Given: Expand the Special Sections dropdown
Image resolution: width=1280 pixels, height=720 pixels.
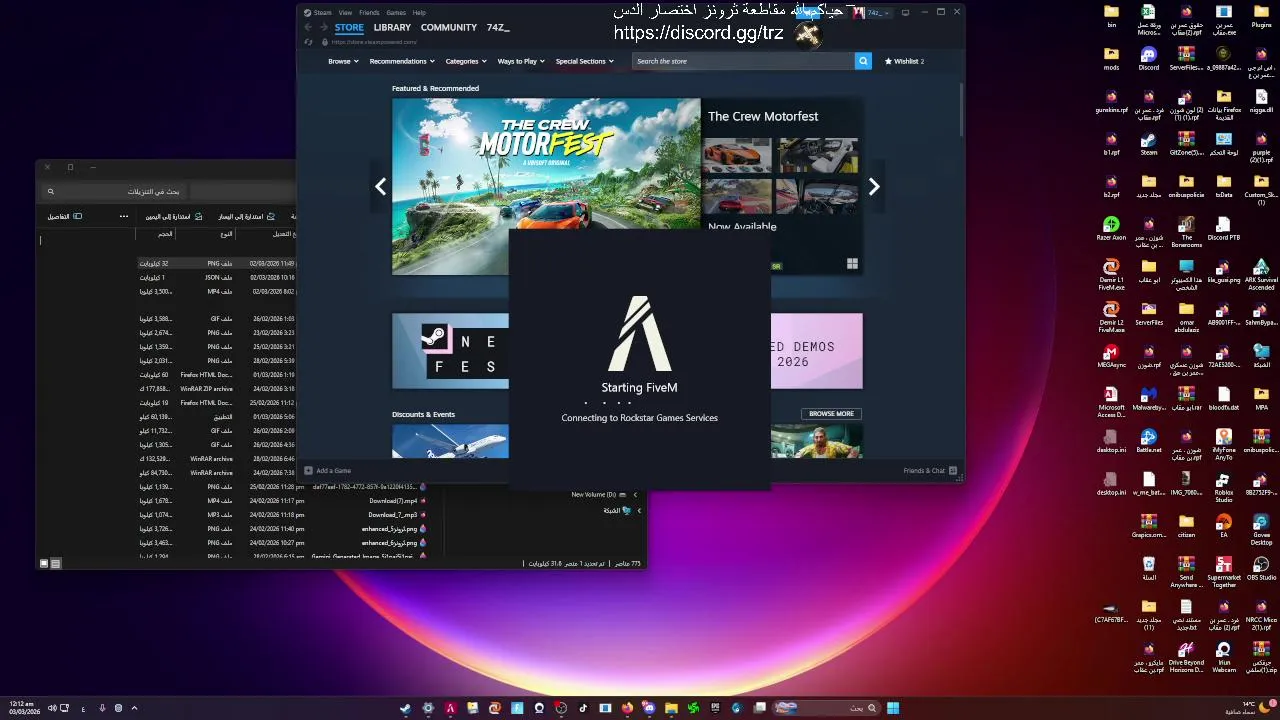Looking at the screenshot, I should coord(584,61).
